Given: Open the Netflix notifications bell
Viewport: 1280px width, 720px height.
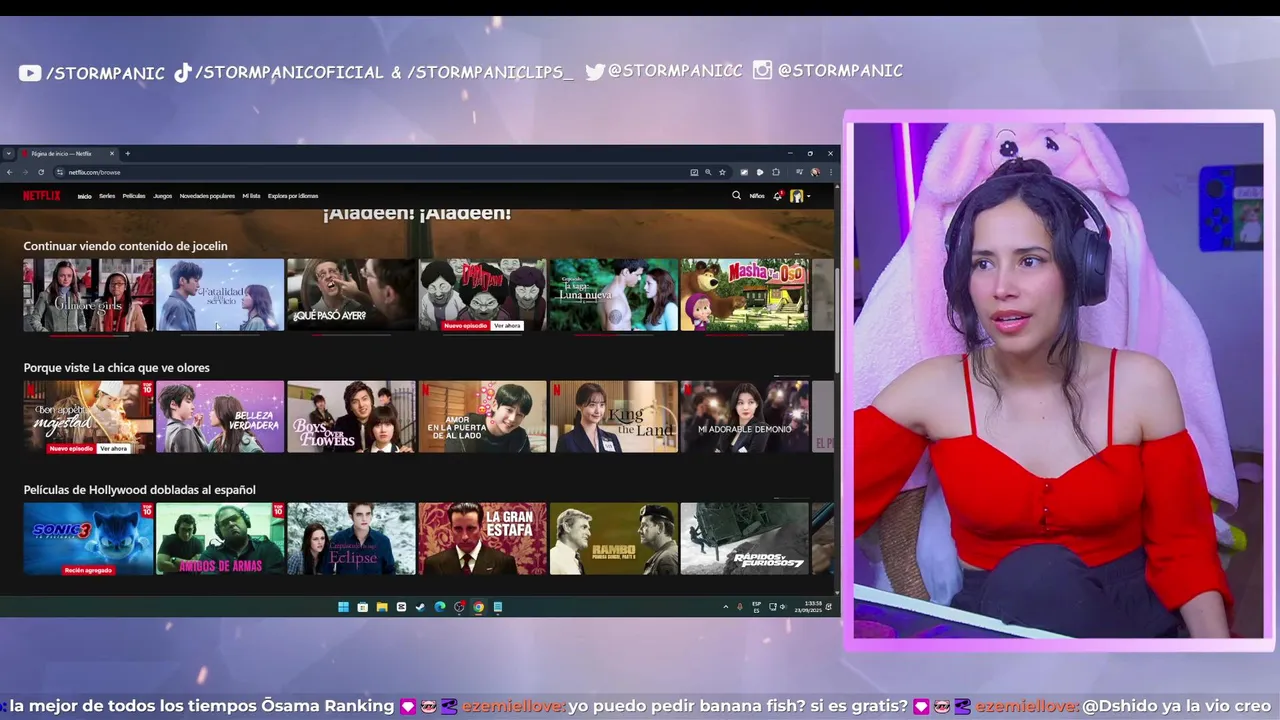Looking at the screenshot, I should coord(777,196).
